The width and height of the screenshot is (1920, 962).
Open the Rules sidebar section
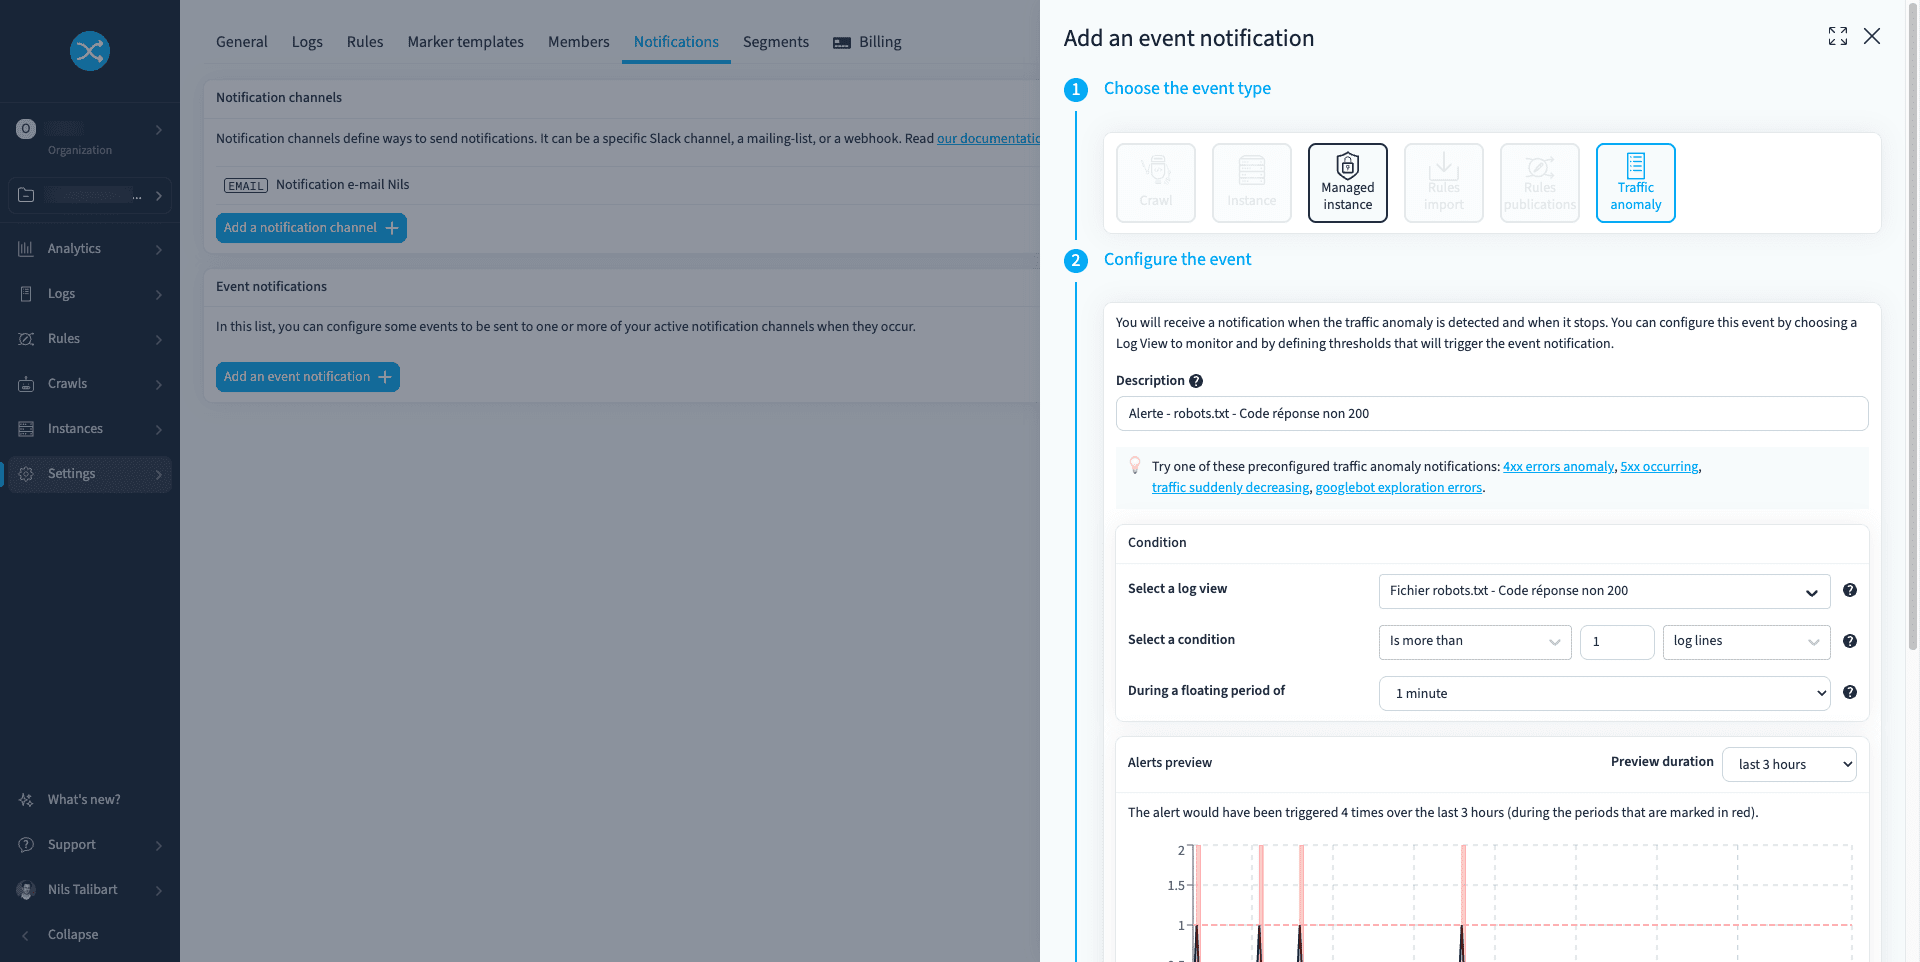(89, 339)
